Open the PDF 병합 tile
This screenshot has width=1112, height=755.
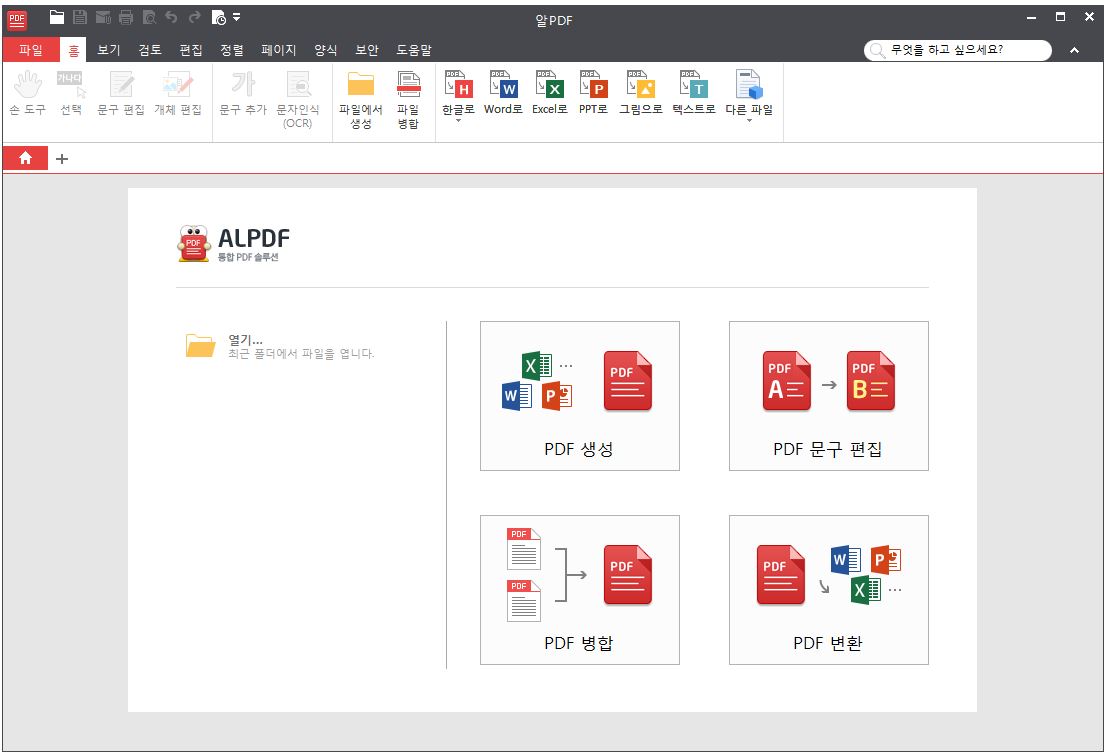point(579,590)
